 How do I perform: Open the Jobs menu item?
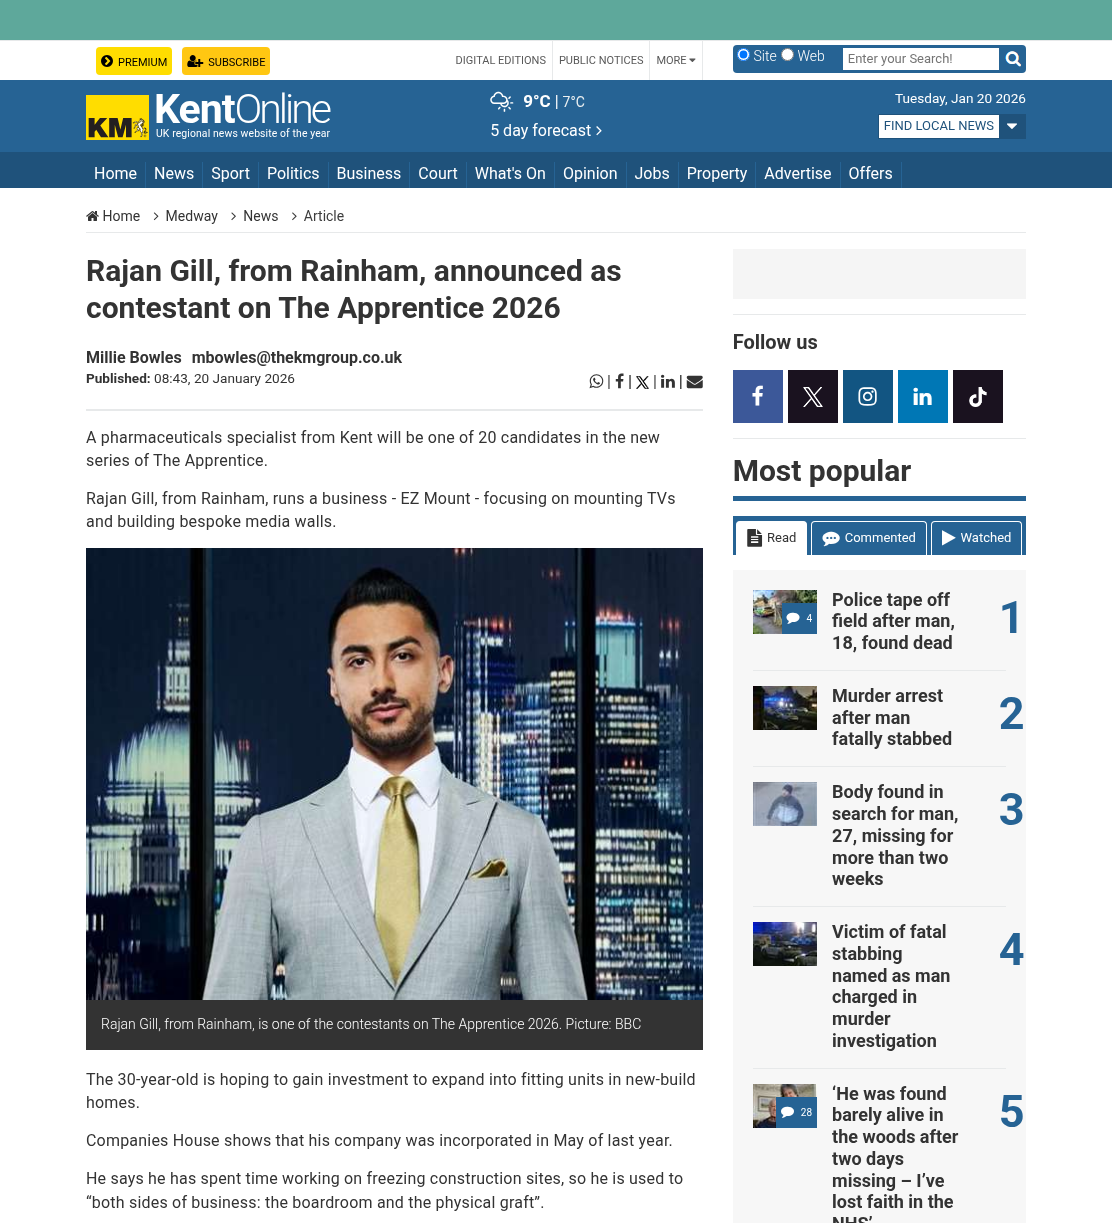(652, 173)
